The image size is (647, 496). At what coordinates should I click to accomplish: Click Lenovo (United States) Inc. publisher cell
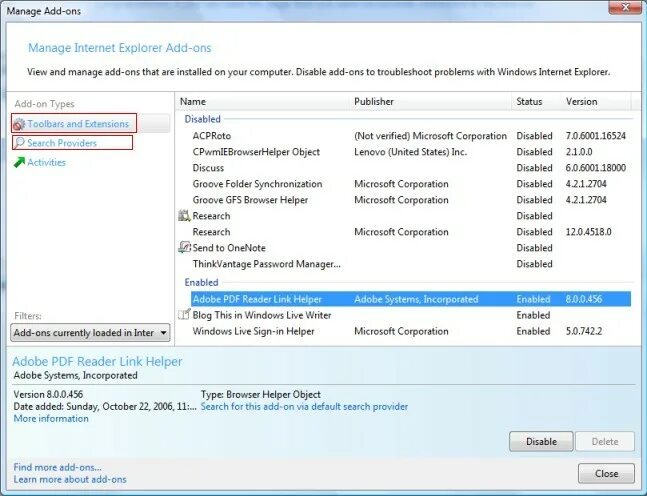[x=411, y=152]
